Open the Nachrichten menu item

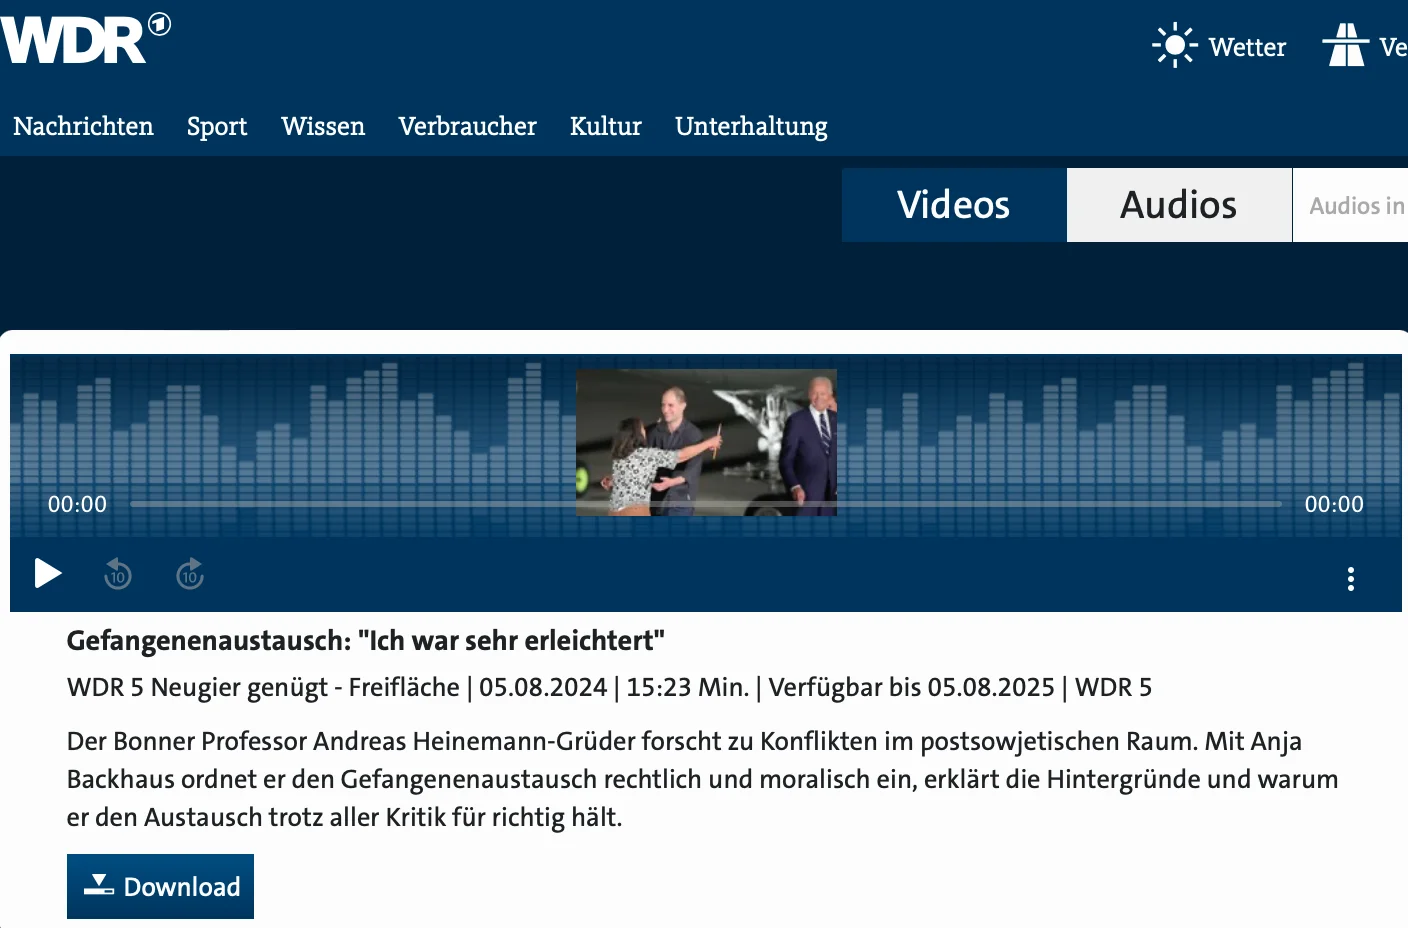[83, 126]
